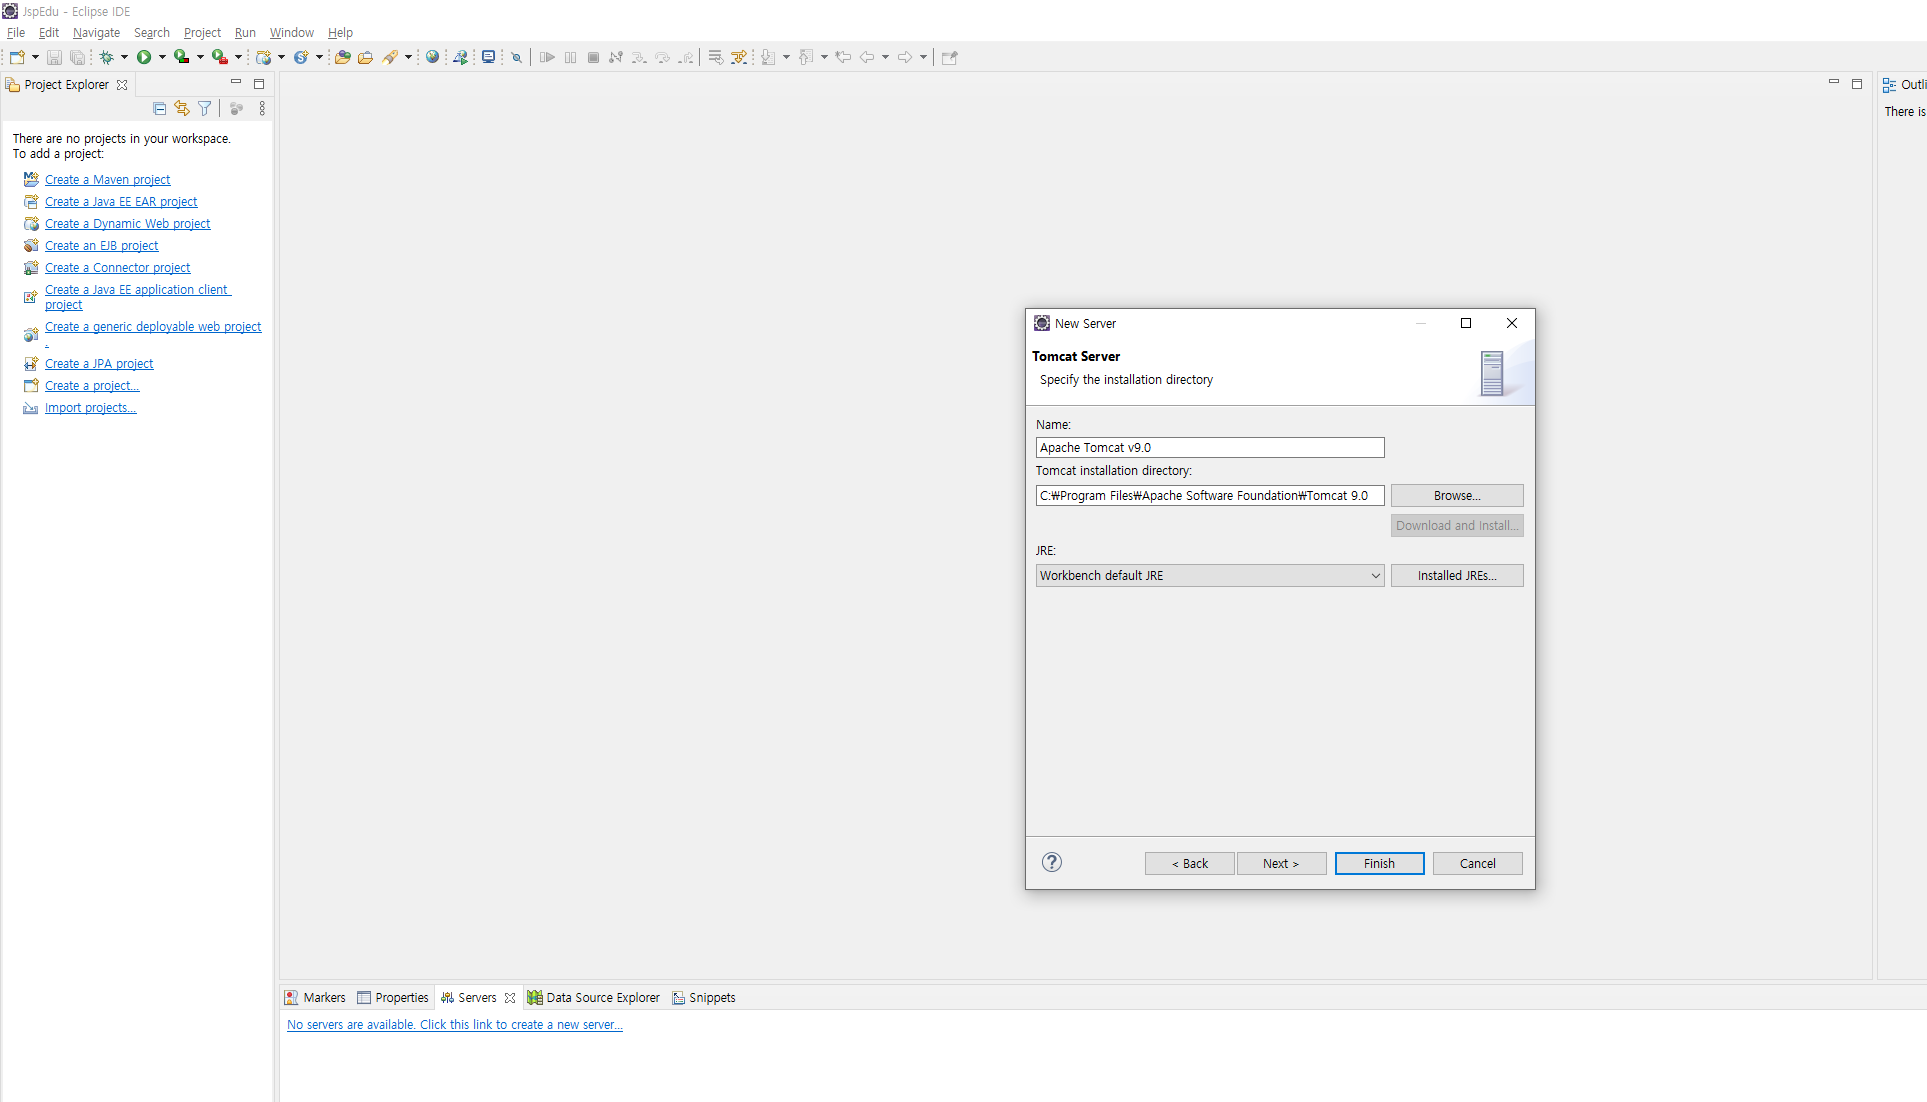Open the Navigate menu
This screenshot has height=1102, width=1927.
(x=96, y=32)
